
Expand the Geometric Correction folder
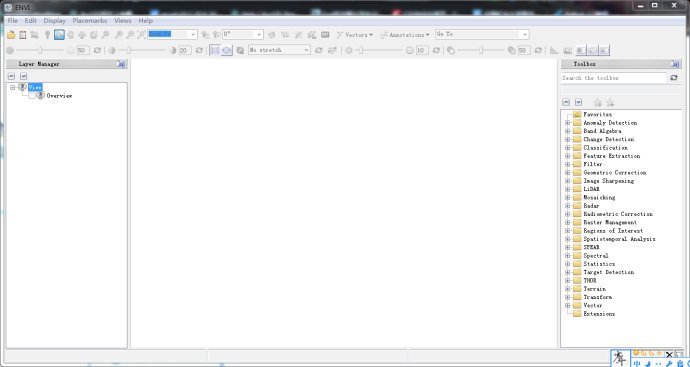point(568,172)
